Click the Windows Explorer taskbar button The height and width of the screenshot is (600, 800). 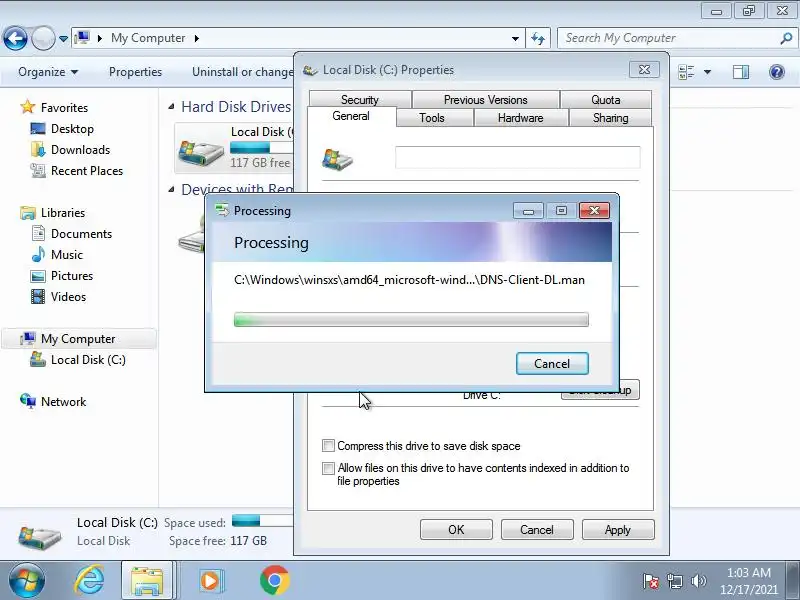point(147,581)
